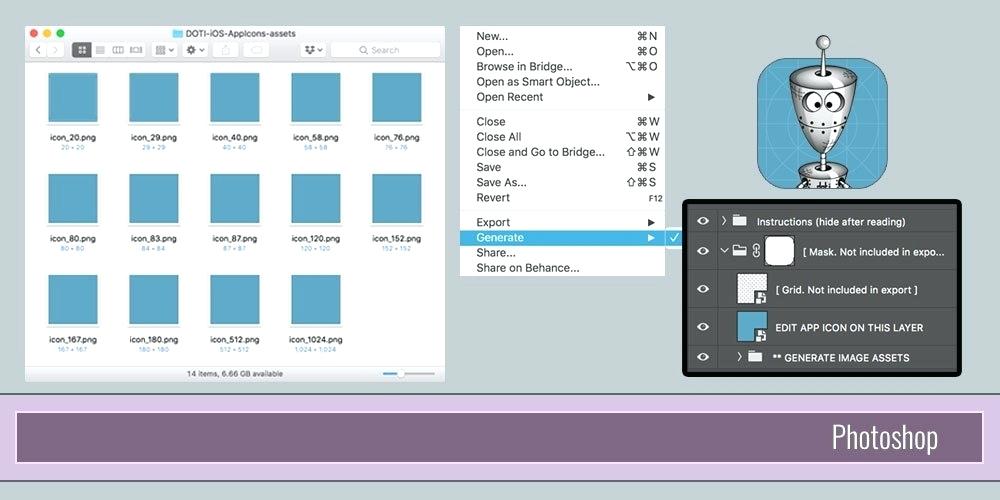Expand the highlighted Generate submenu
This screenshot has height=500, width=1000.
(x=562, y=238)
